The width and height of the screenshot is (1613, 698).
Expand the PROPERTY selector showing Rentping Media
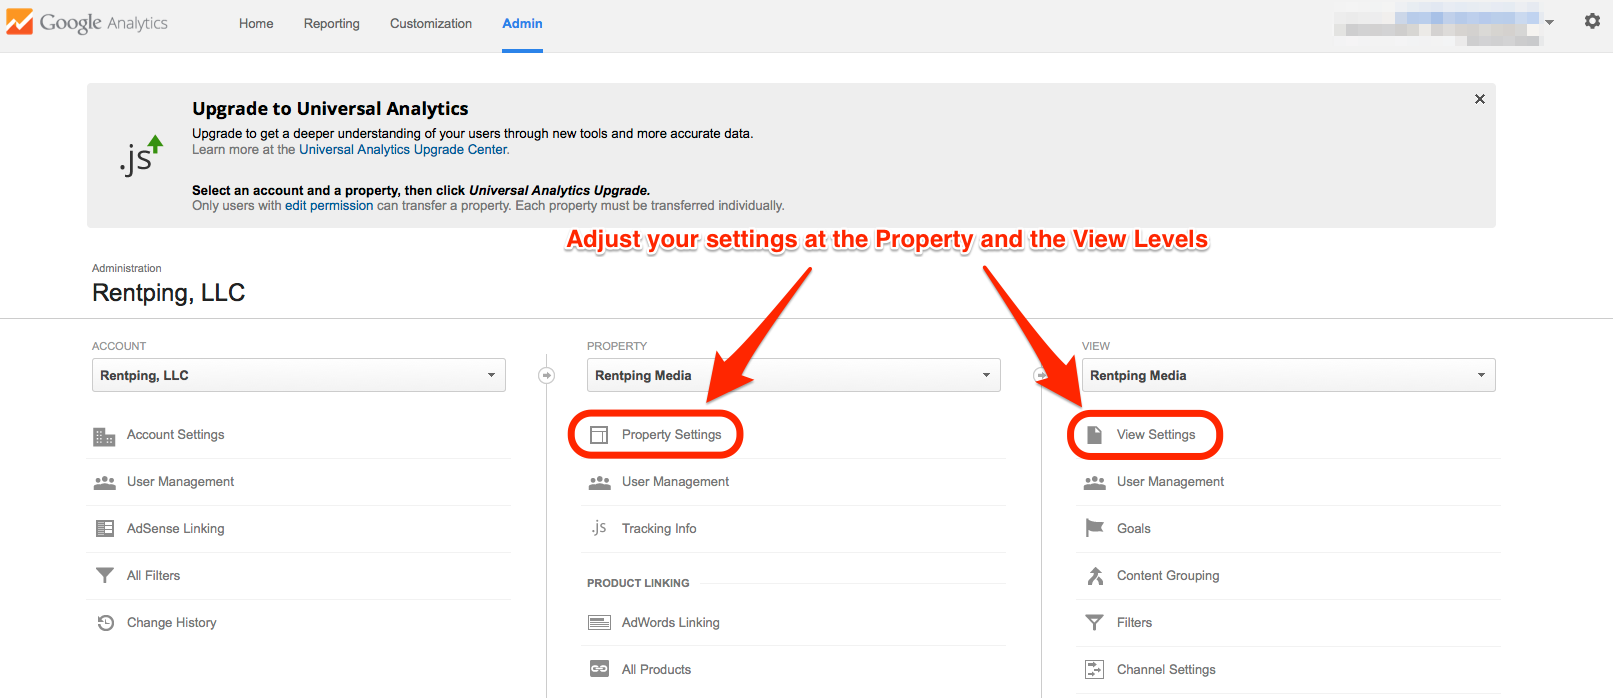tap(794, 375)
